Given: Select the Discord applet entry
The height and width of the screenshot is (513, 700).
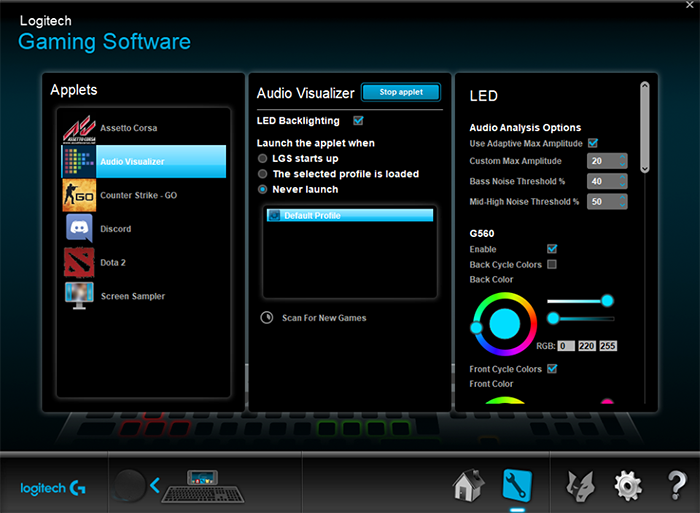Looking at the screenshot, I should 144,229.
